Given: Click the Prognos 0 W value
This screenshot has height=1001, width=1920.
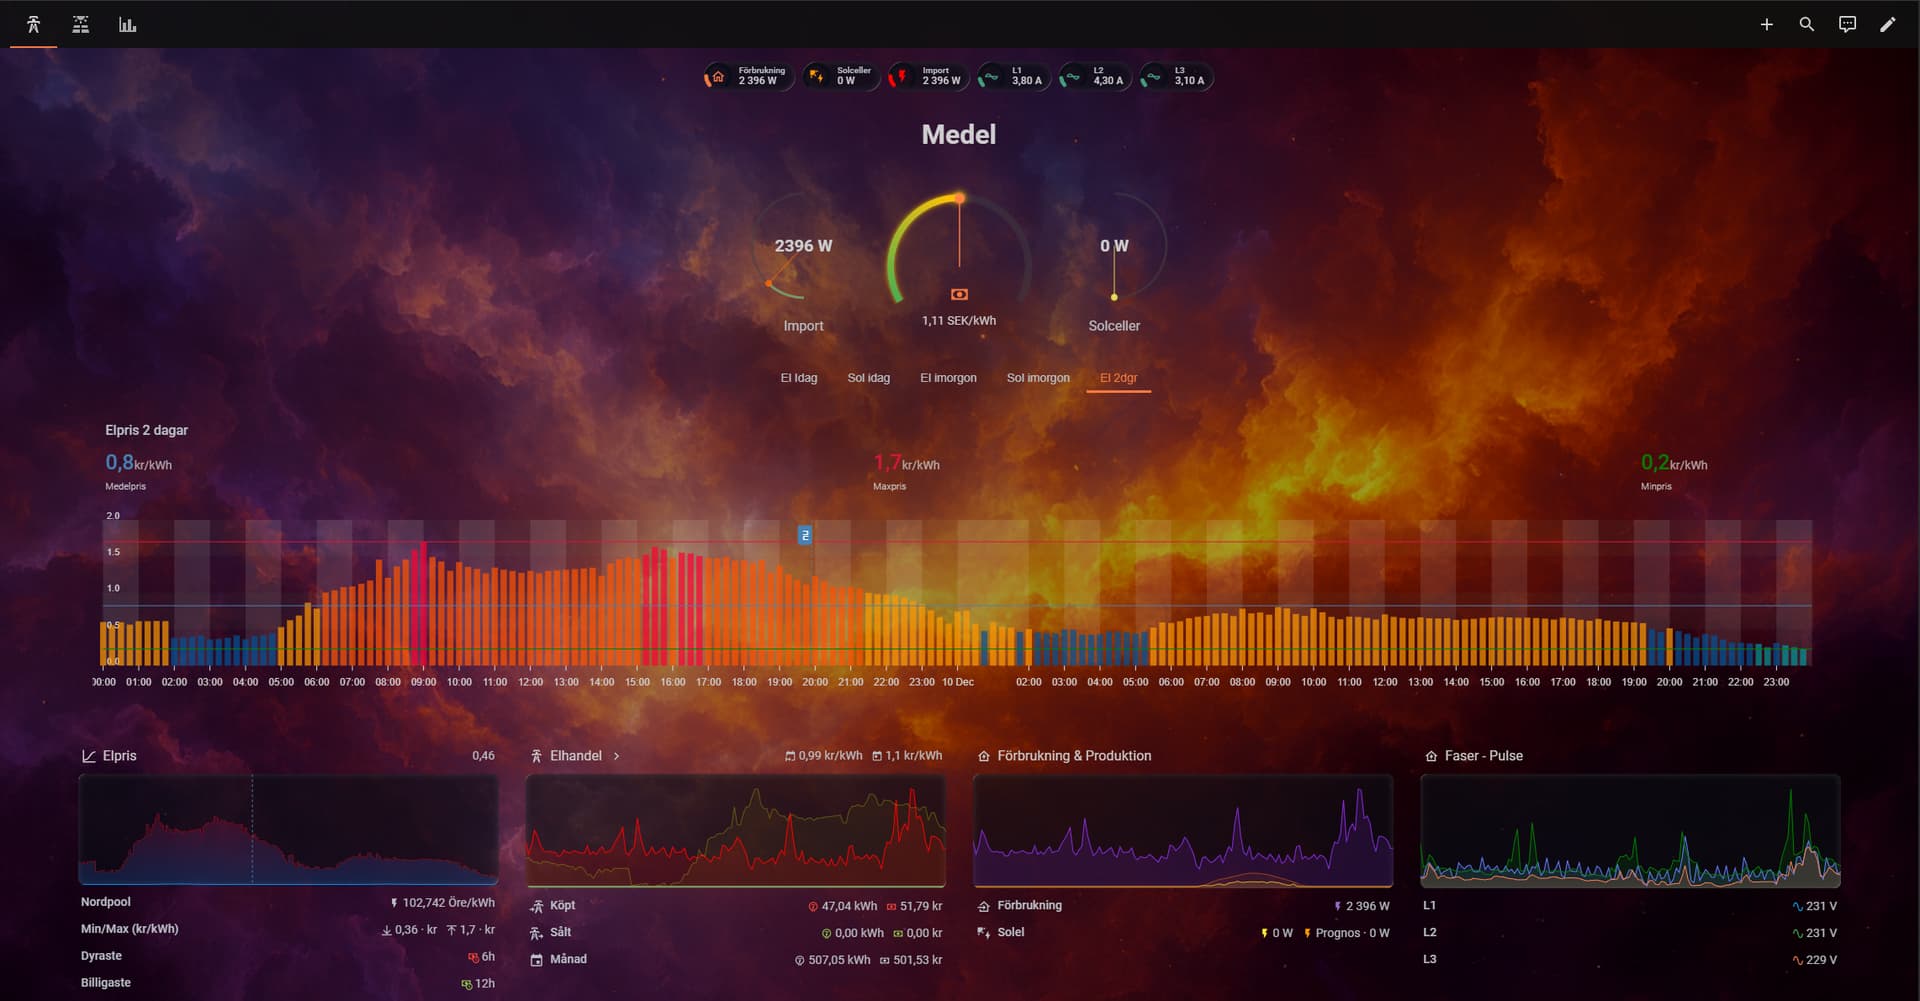Looking at the screenshot, I should pos(1346,933).
